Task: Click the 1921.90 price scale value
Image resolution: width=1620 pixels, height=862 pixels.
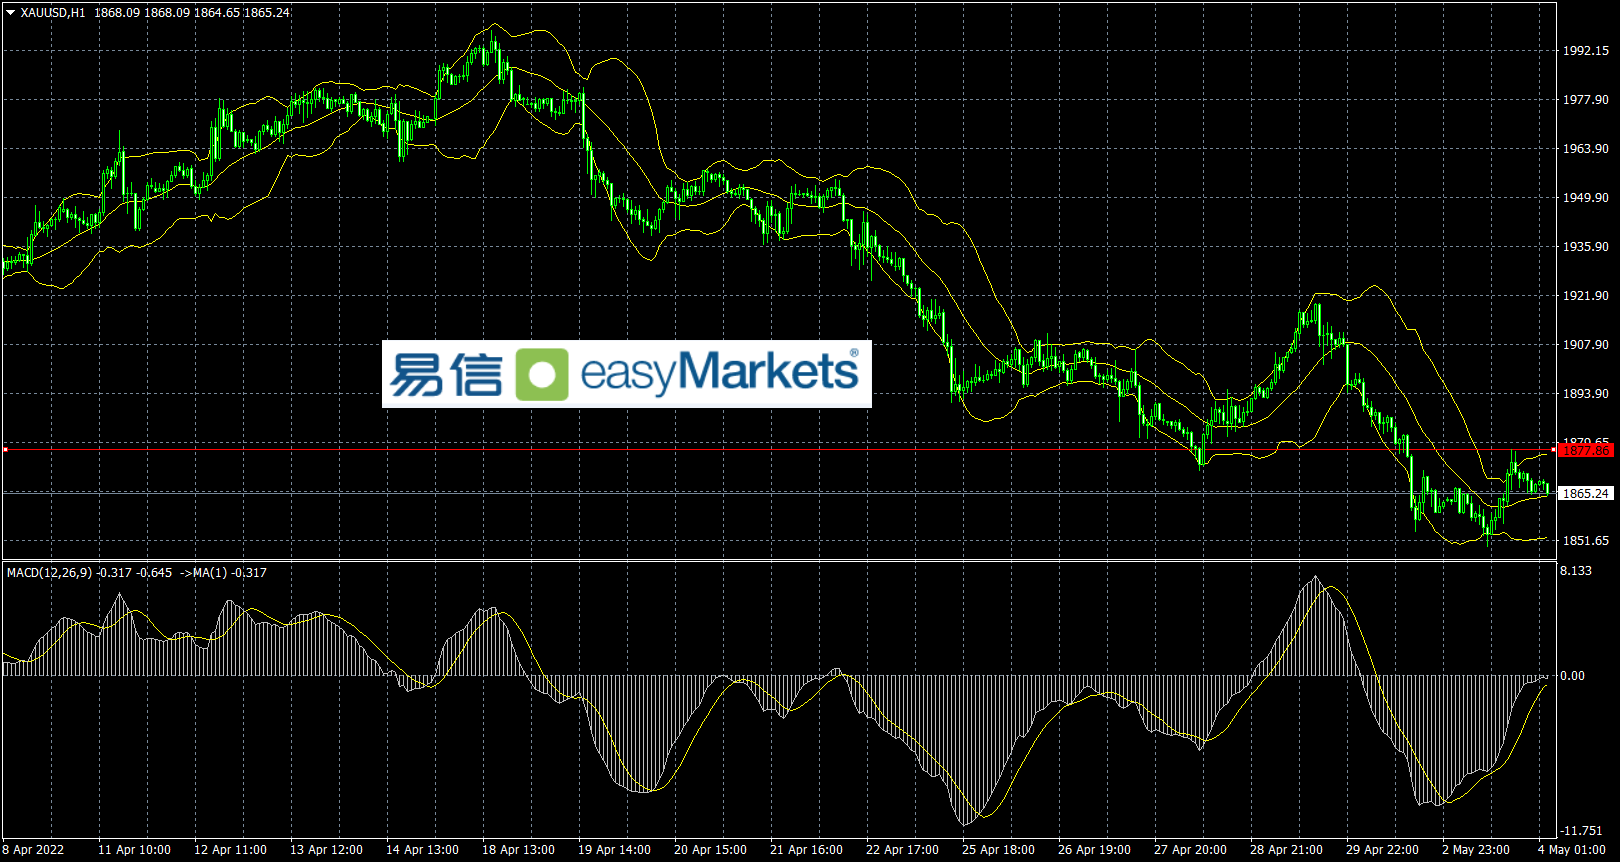Action: (x=1586, y=296)
